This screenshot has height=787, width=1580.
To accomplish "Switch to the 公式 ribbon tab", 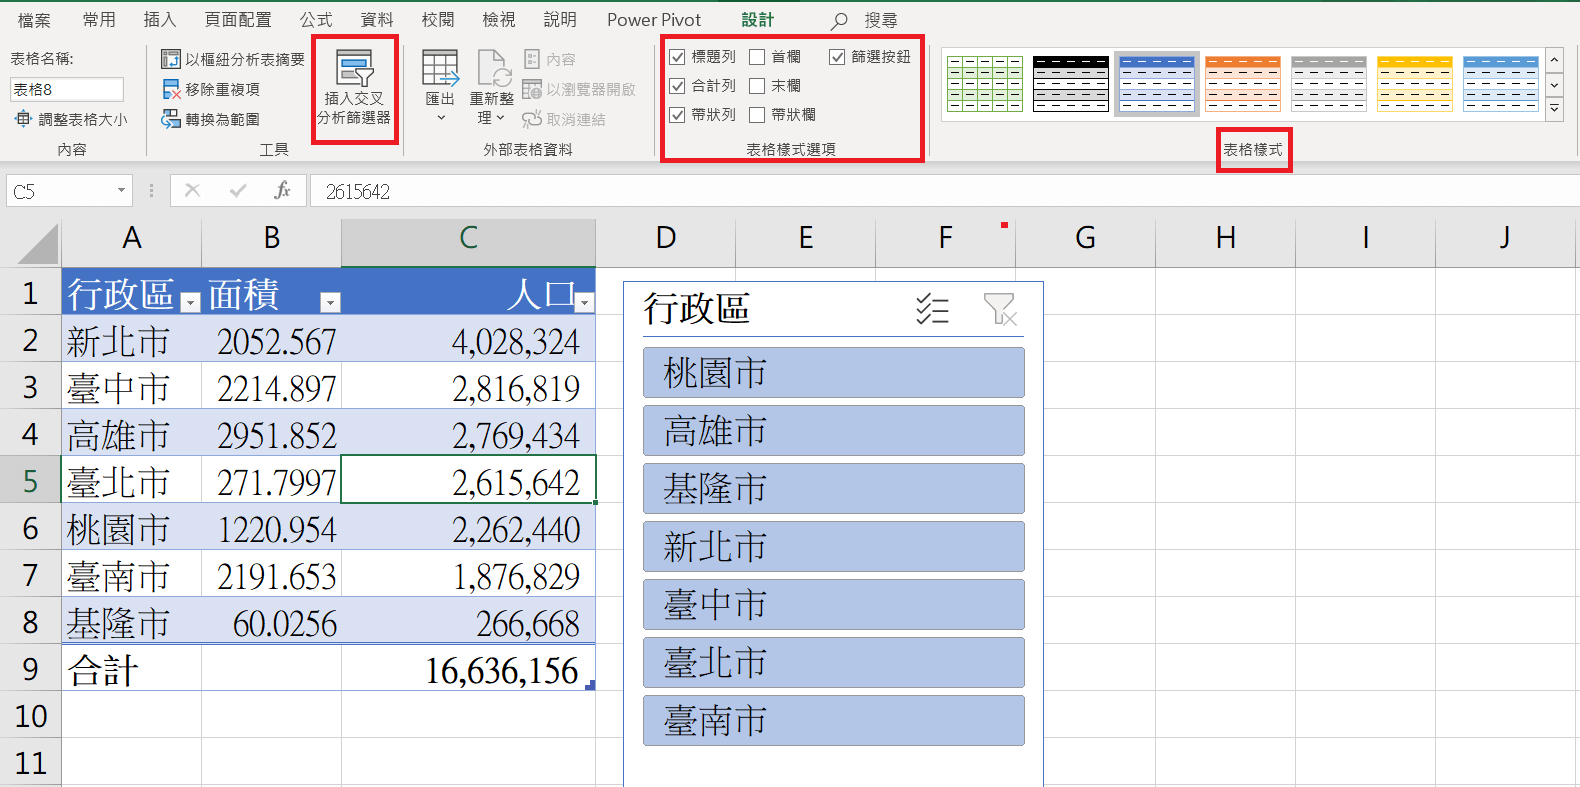I will [x=316, y=20].
